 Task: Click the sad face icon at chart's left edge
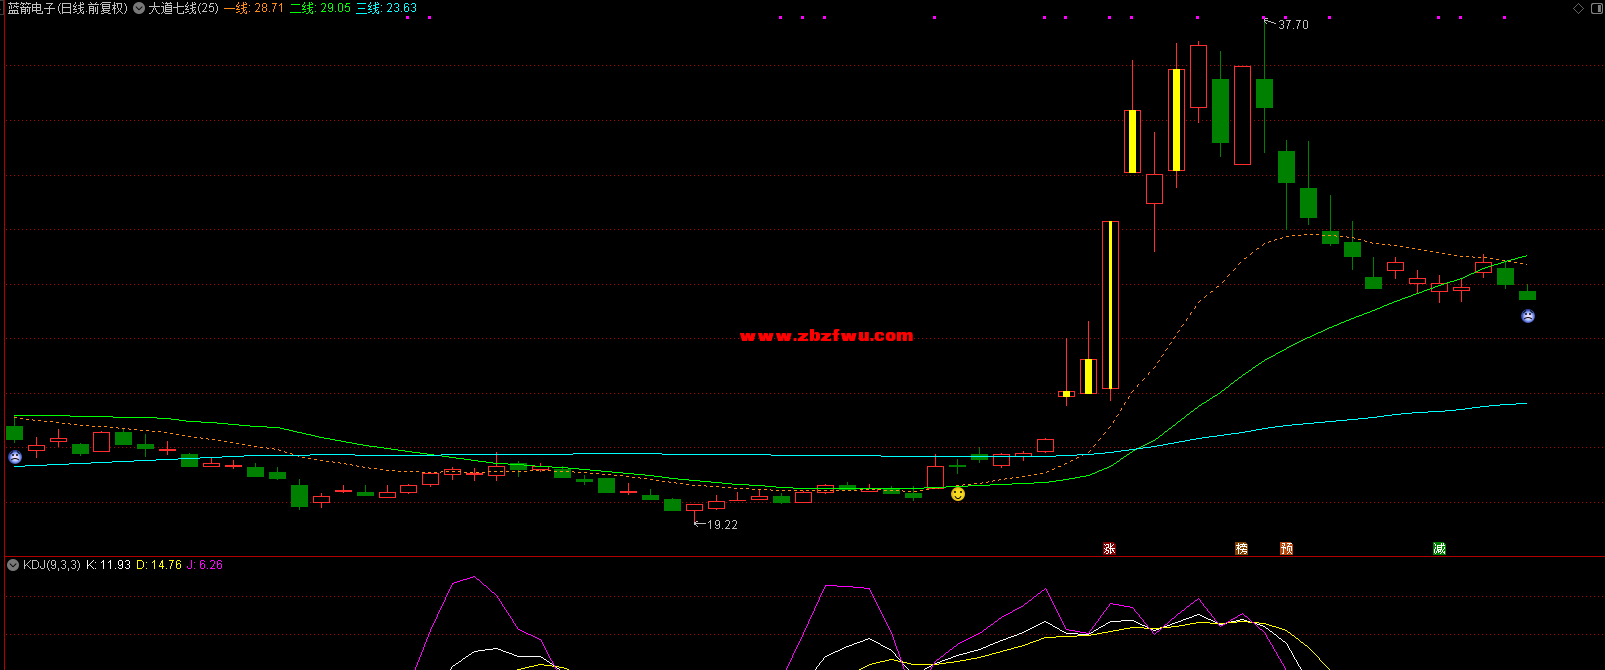[15, 457]
